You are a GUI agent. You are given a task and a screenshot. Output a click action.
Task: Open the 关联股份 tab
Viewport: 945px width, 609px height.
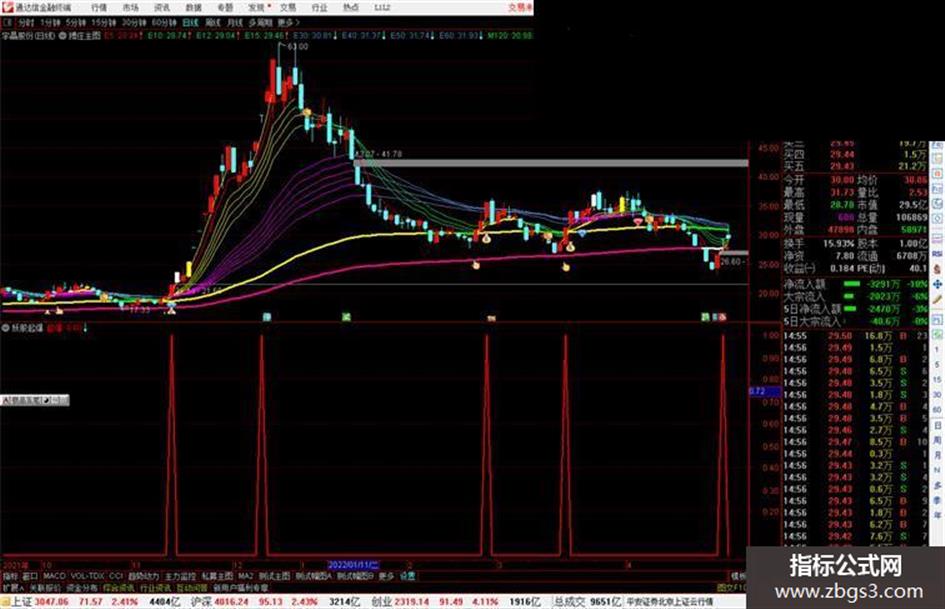(45, 587)
